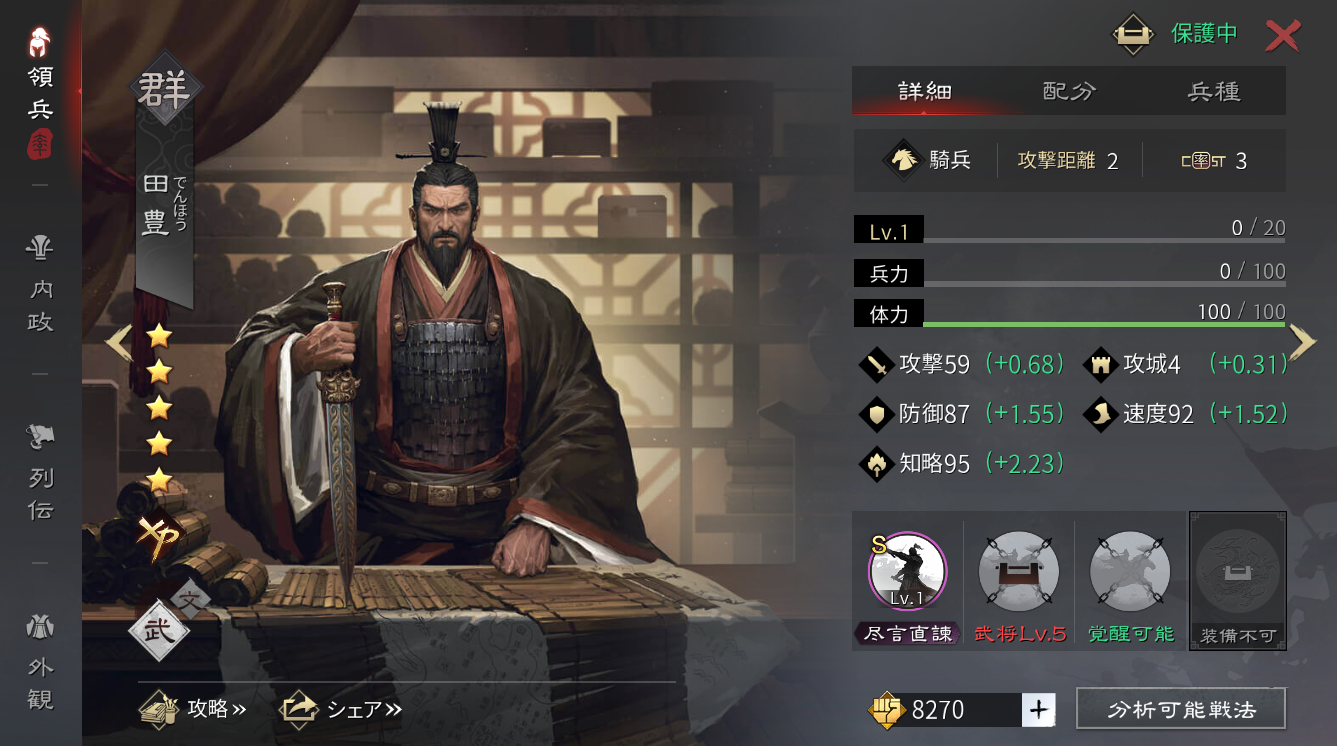Viewport: 1337px width, 746px height.
Task: Tap the 装備不可 equipment slot
Action: 1238,580
